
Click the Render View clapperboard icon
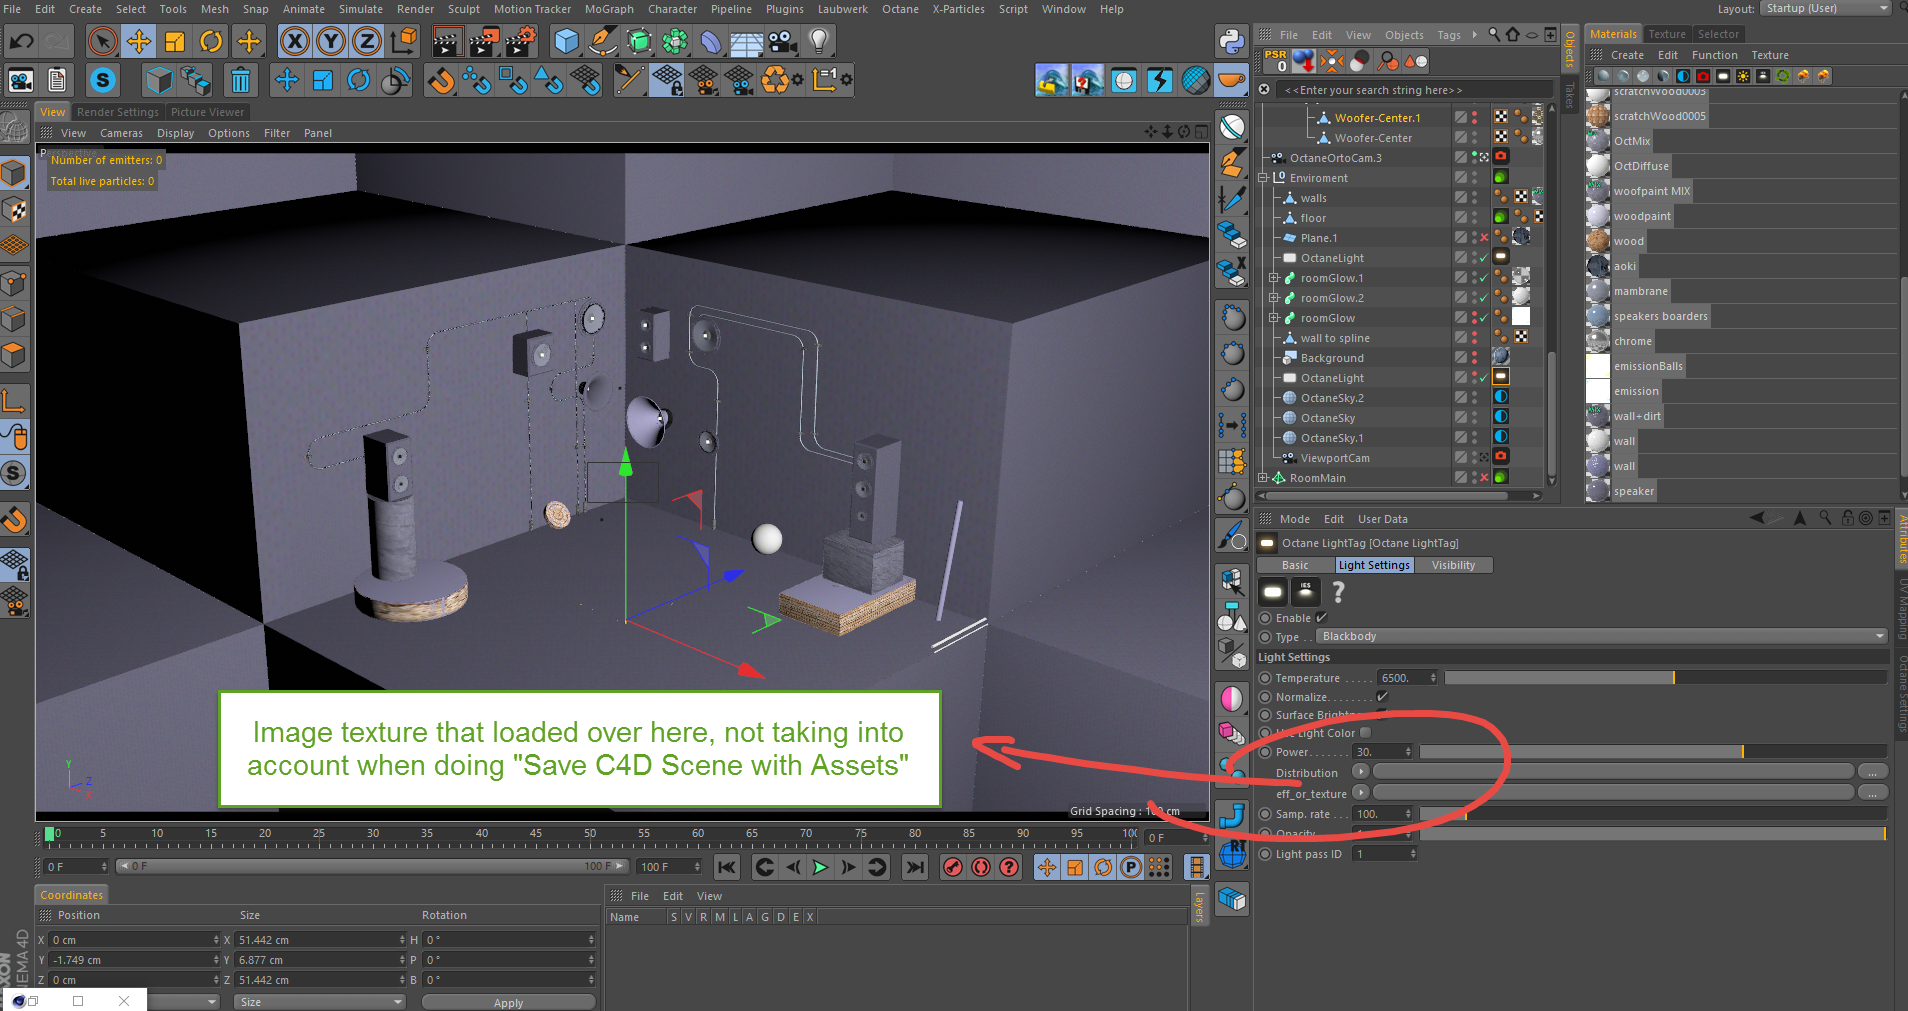click(x=447, y=42)
